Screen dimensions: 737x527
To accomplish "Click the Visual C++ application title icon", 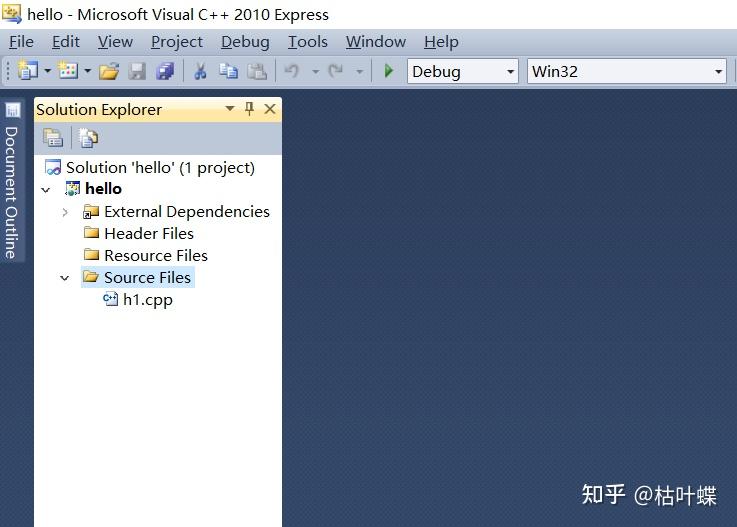I will (x=11, y=13).
